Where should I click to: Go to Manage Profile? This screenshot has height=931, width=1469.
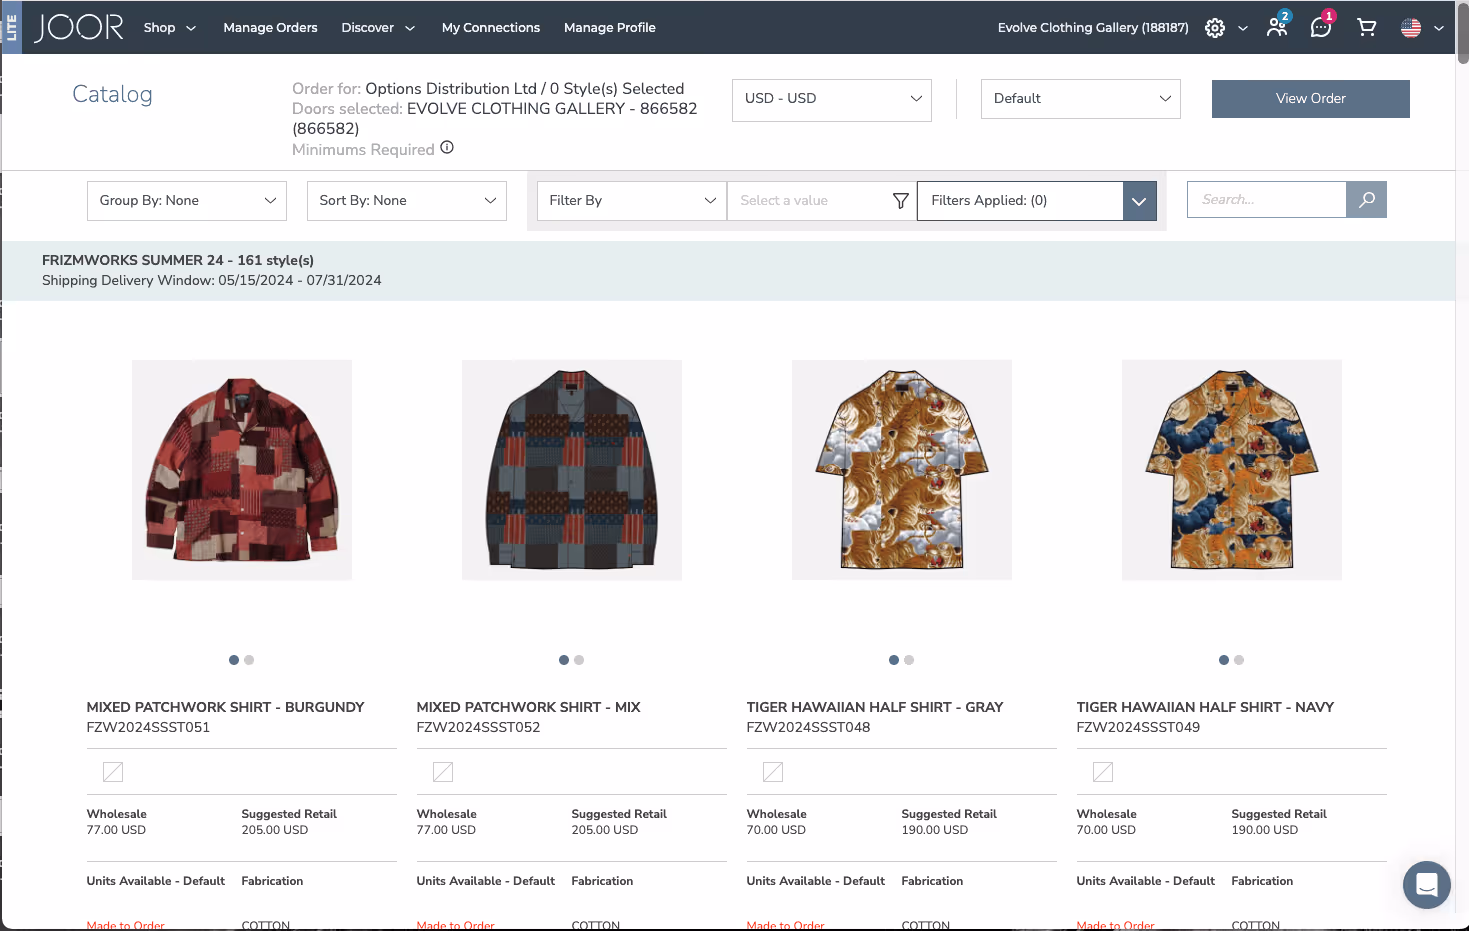[x=610, y=28]
